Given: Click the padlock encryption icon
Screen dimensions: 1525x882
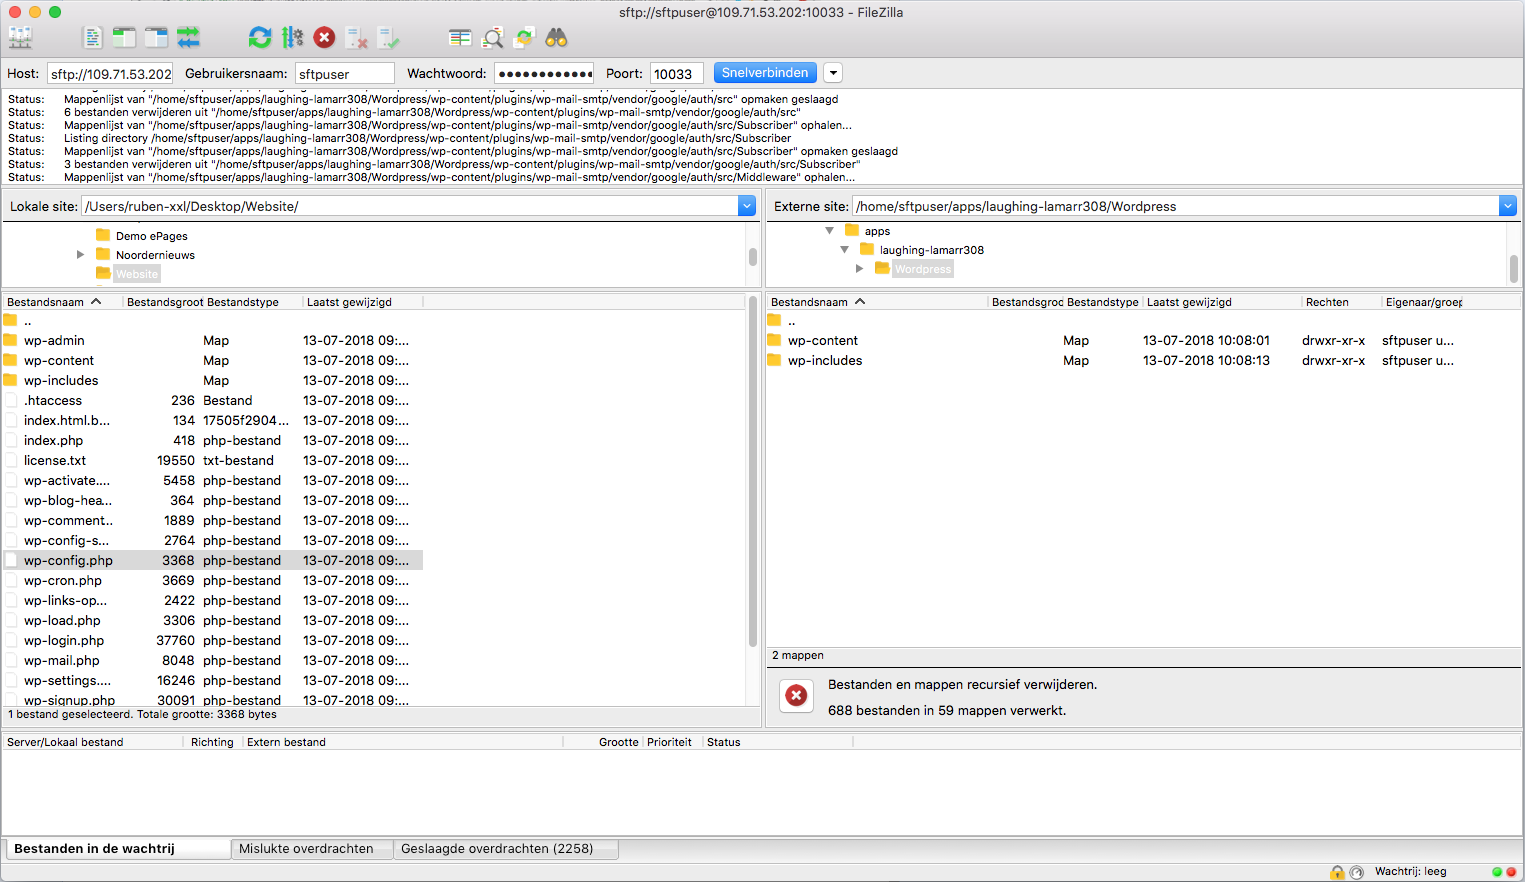Looking at the screenshot, I should pyautogui.click(x=1337, y=872).
